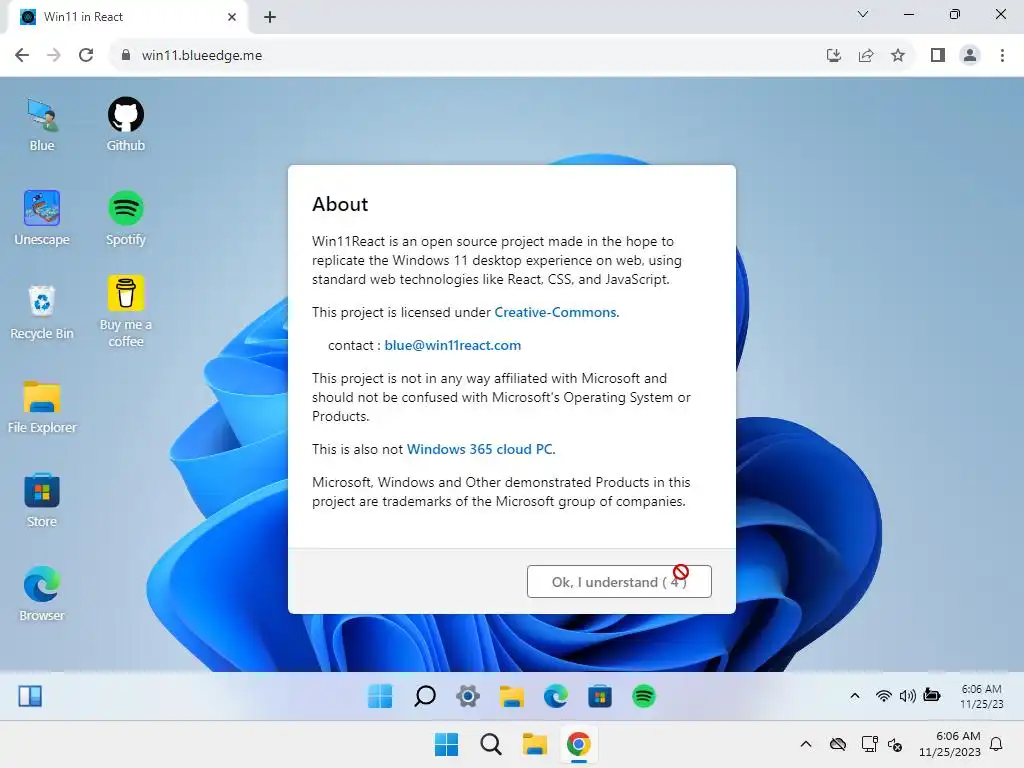This screenshot has height=768, width=1024.
Task: Expand hidden icons chevron in Win11React tray
Action: [x=855, y=696]
